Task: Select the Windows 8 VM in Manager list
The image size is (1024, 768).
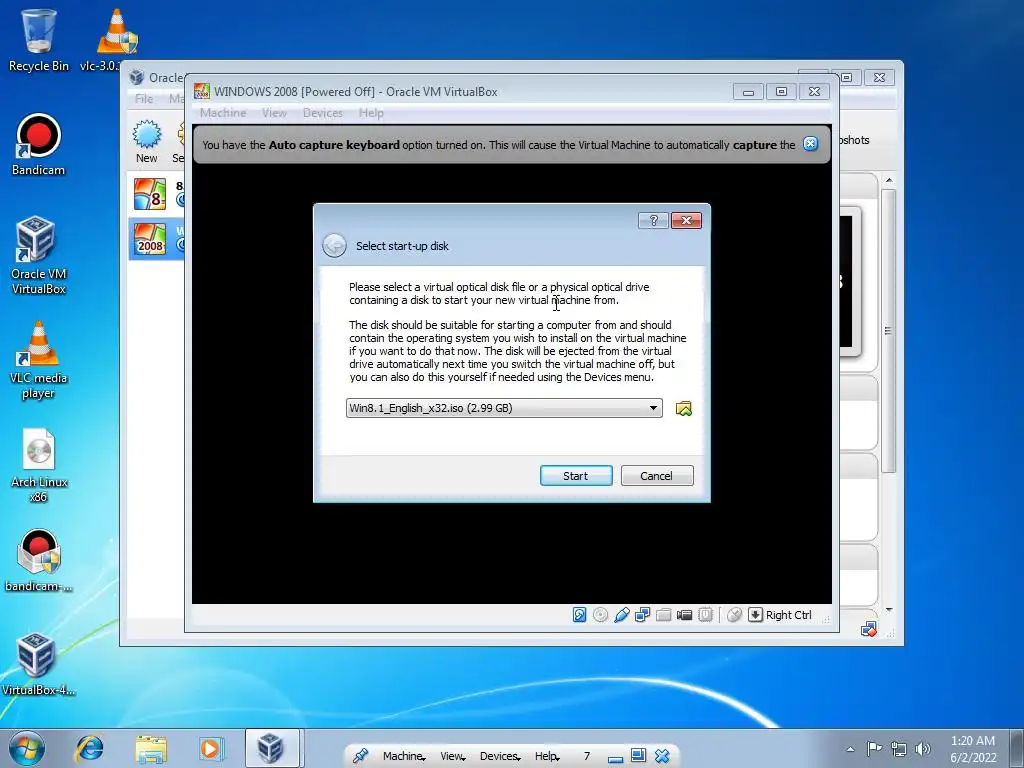Action: coord(158,194)
